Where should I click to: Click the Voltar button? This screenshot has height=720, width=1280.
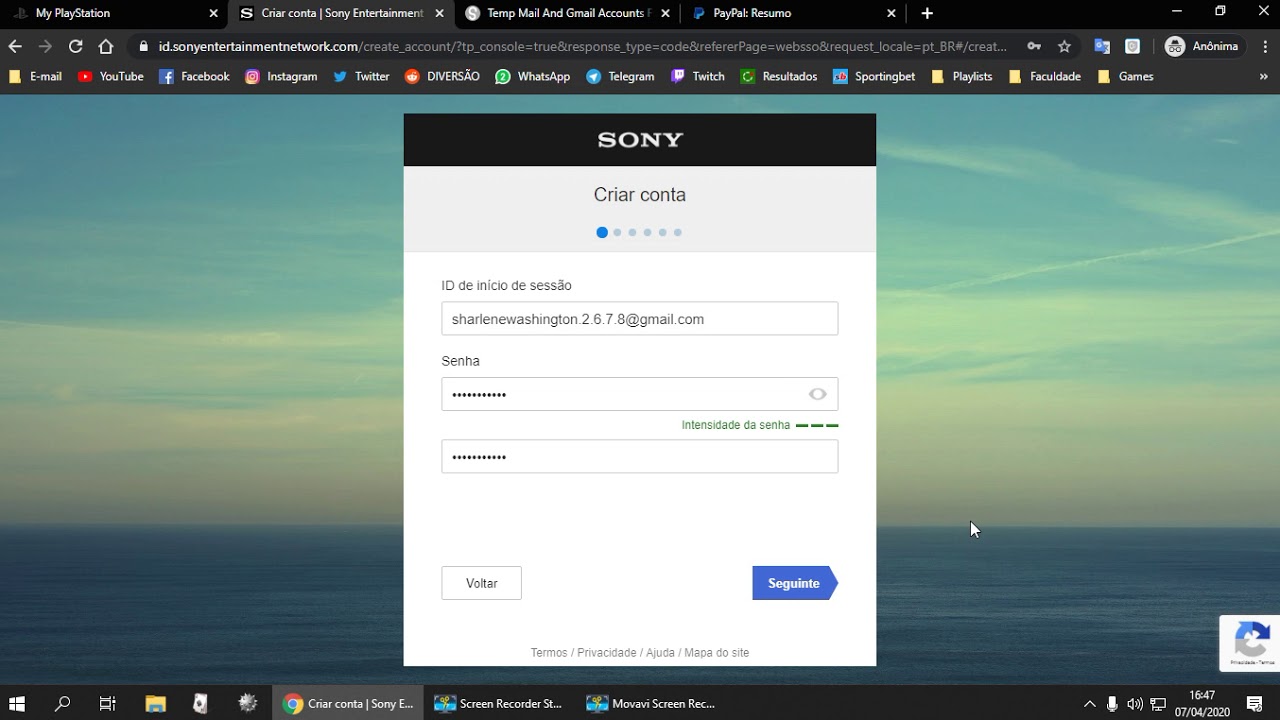pos(481,583)
